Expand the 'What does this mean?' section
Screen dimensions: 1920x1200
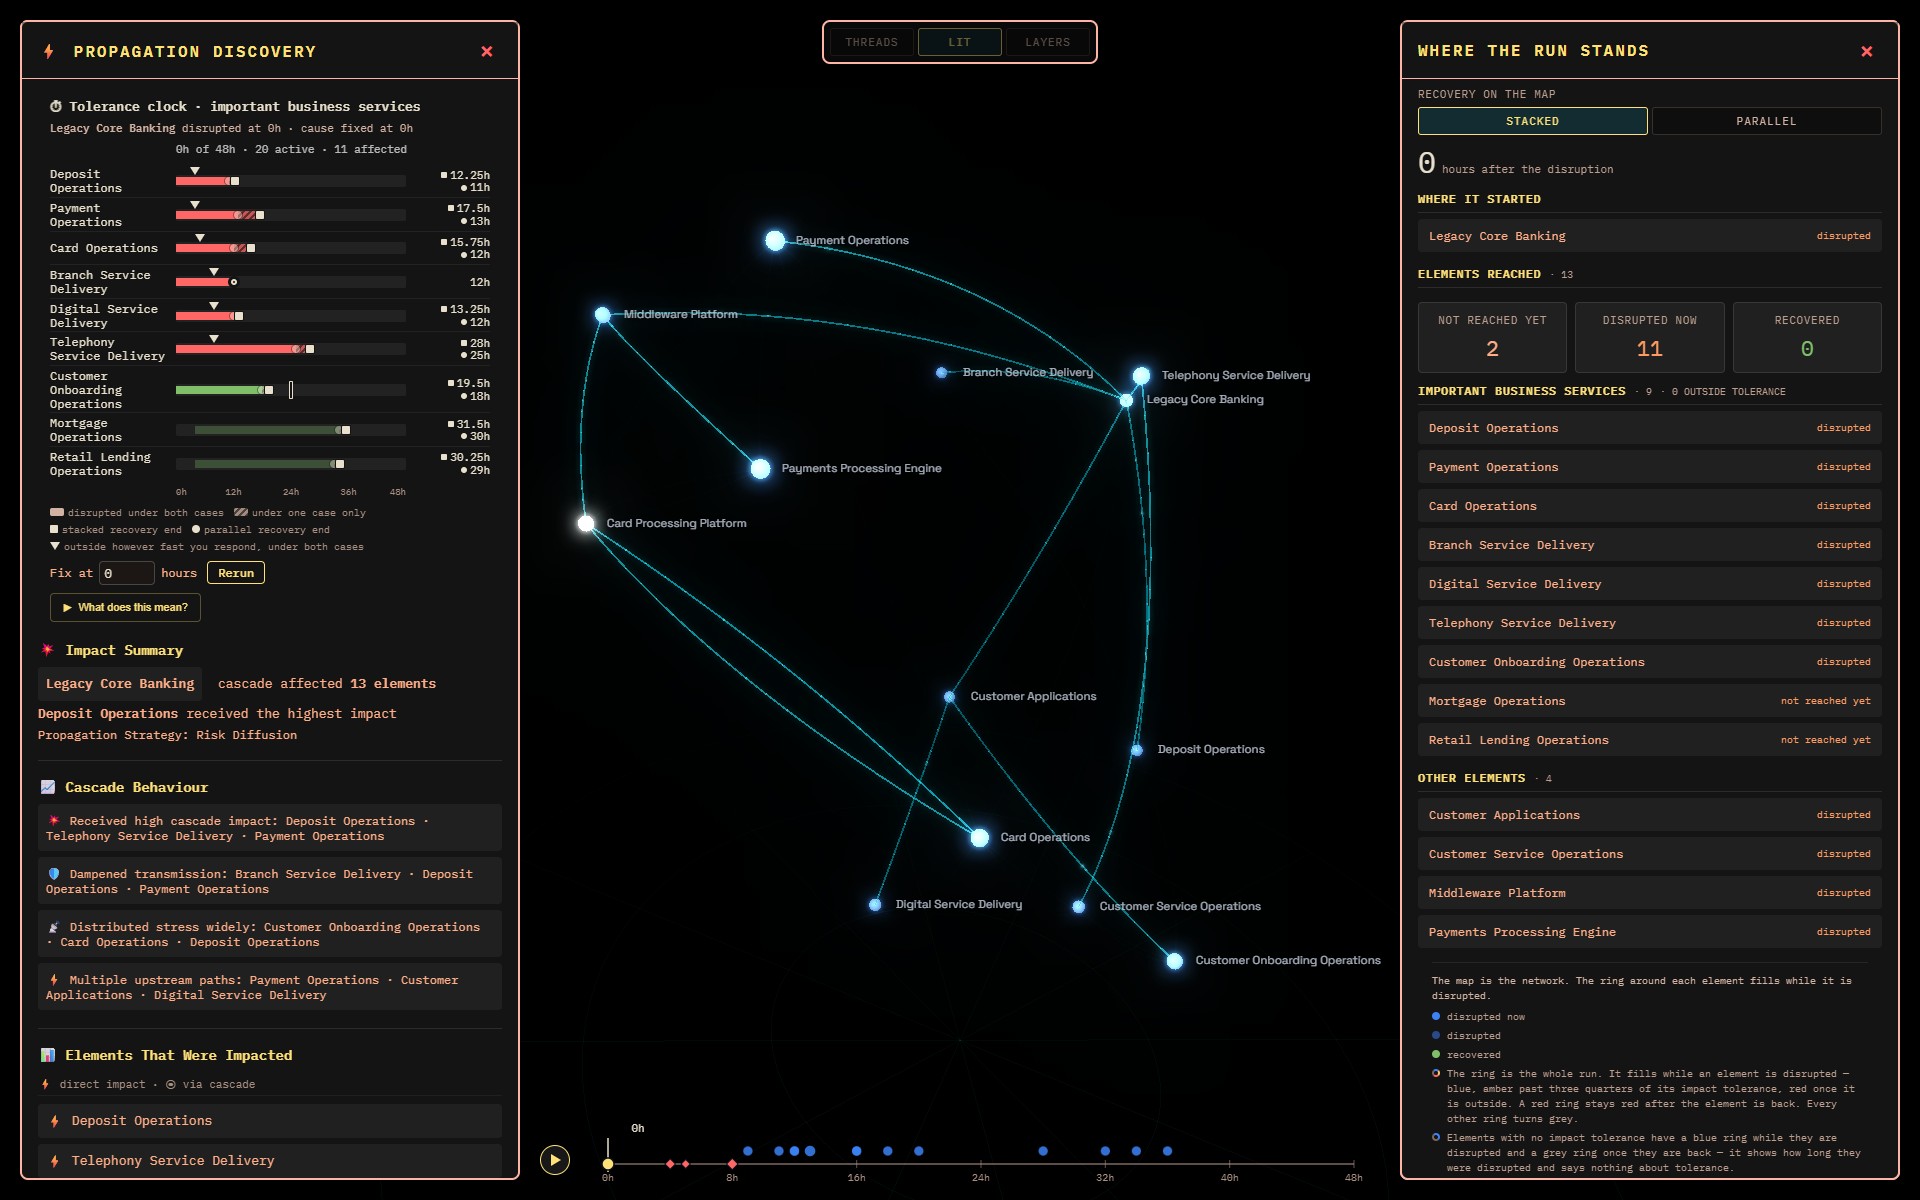(125, 607)
